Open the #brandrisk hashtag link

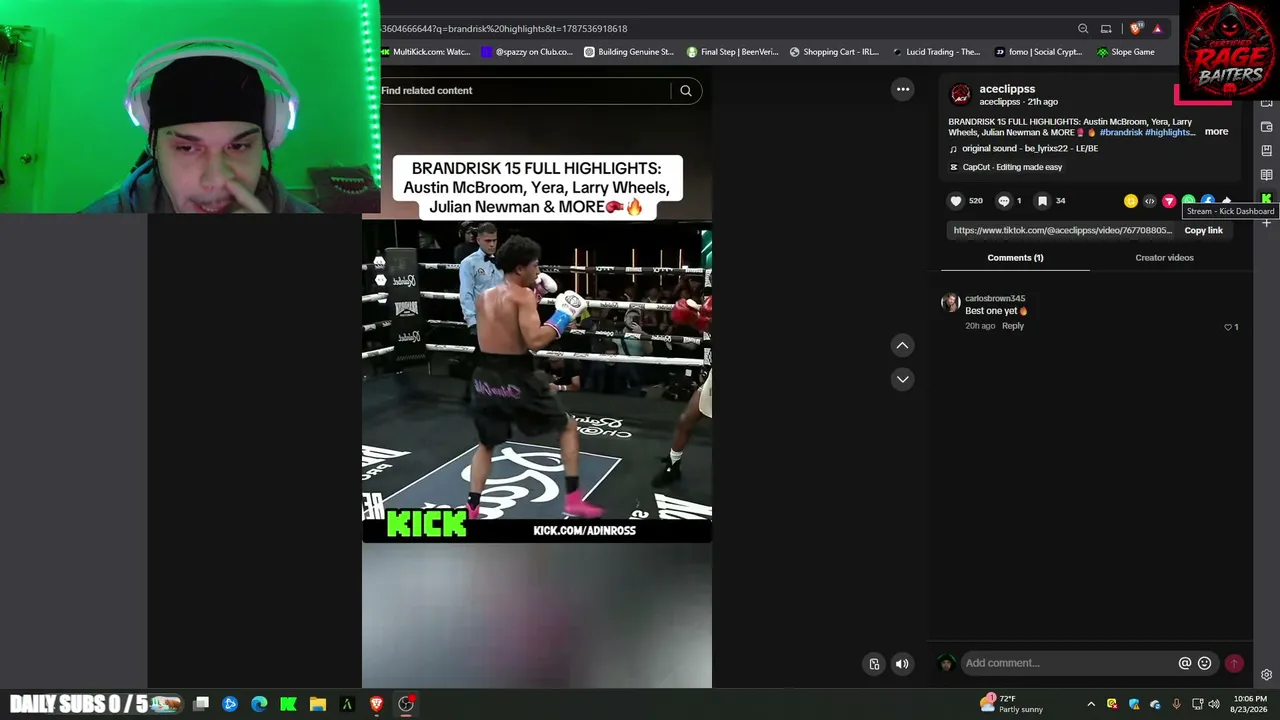click(x=1121, y=132)
